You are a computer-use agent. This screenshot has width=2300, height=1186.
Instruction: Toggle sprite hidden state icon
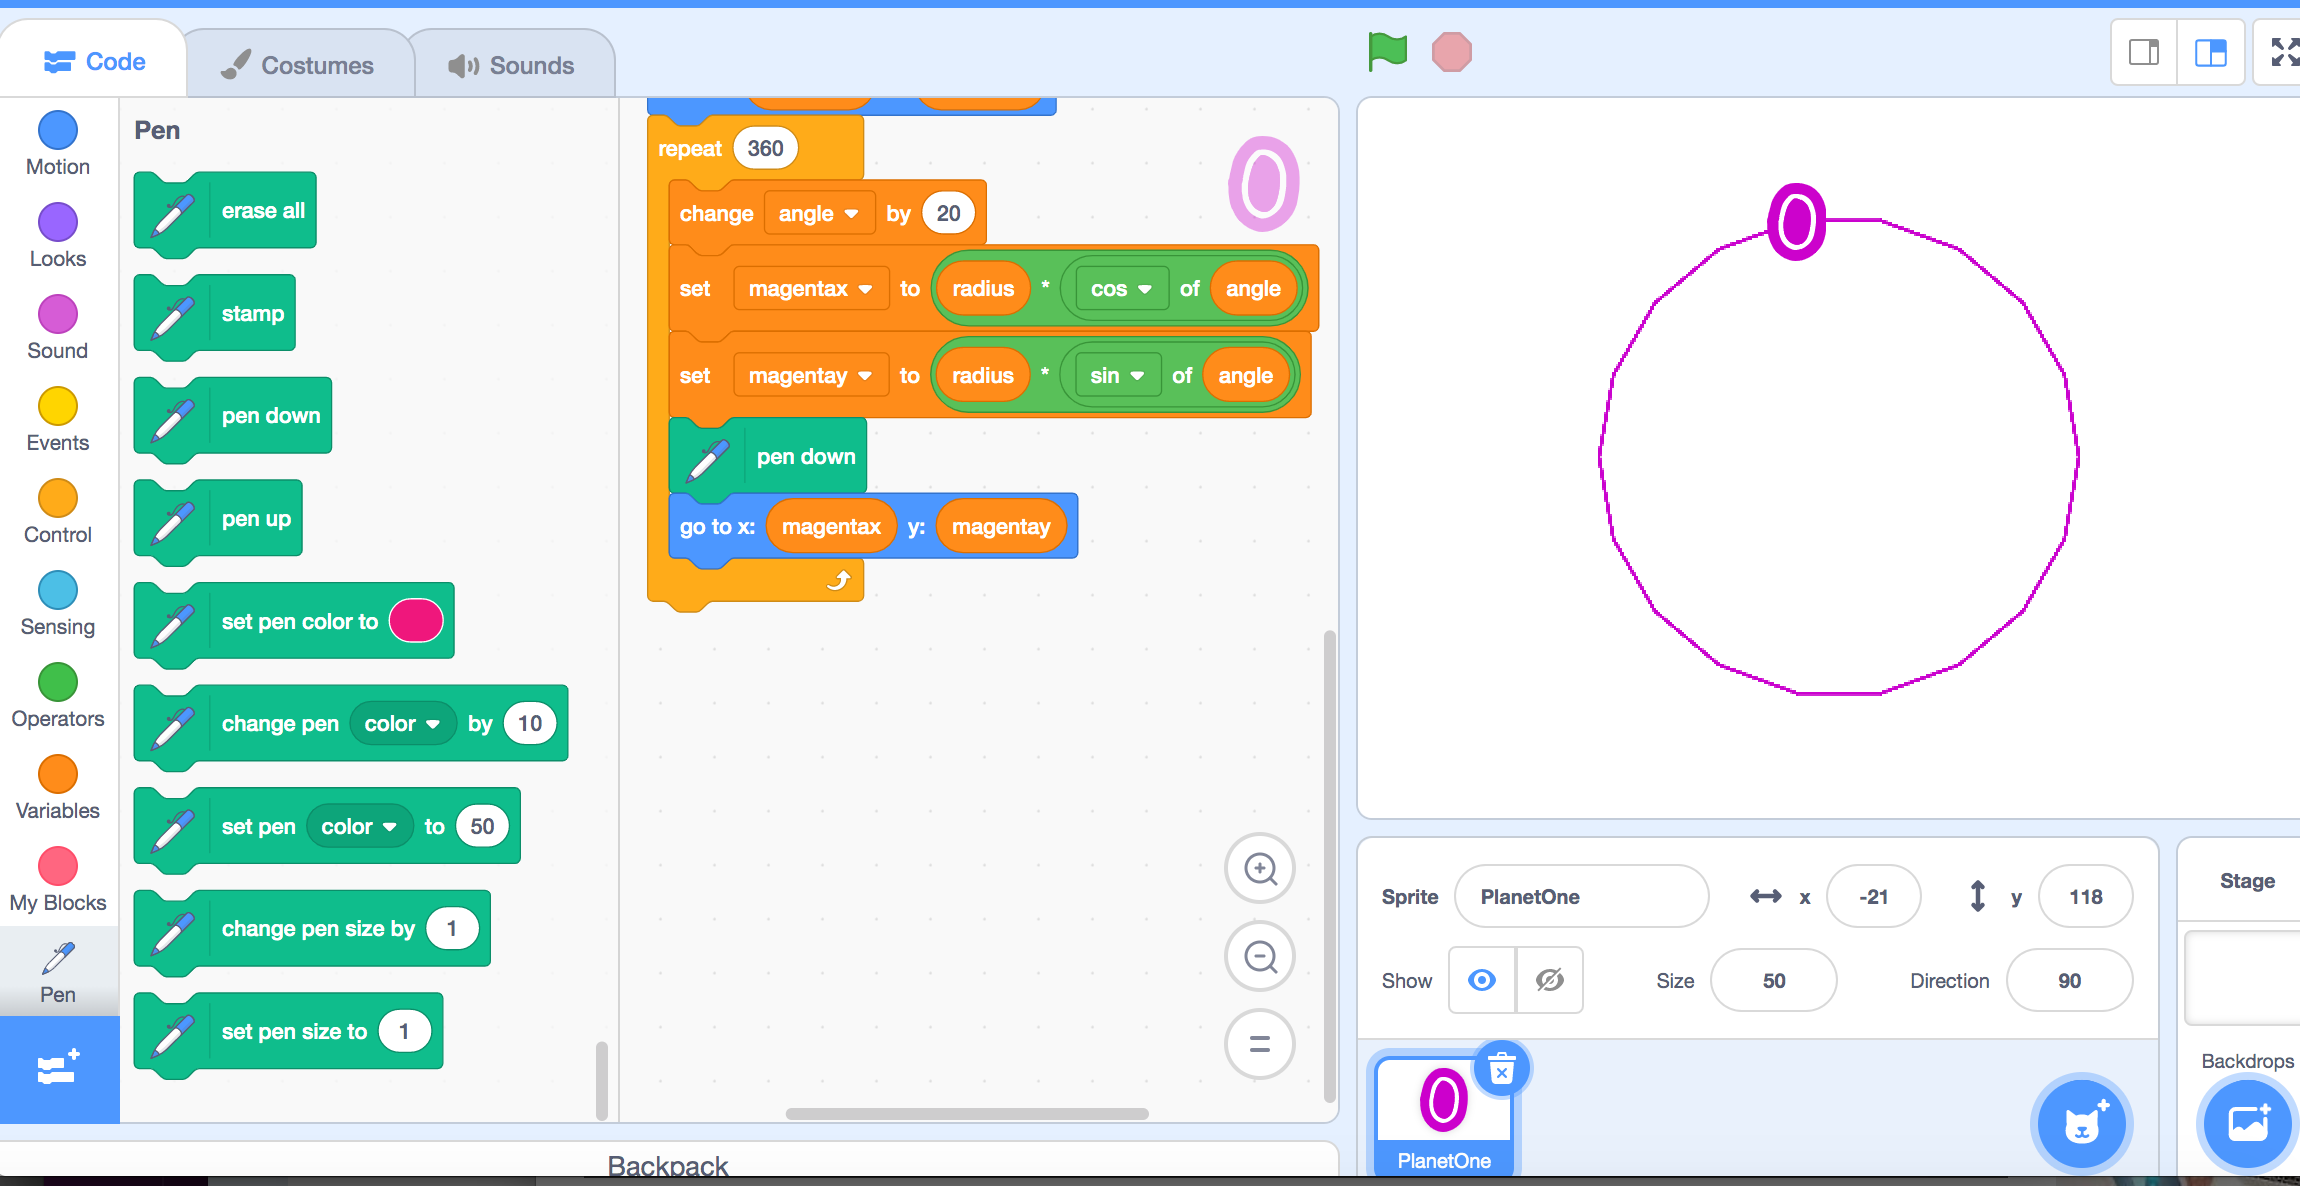[1550, 982]
